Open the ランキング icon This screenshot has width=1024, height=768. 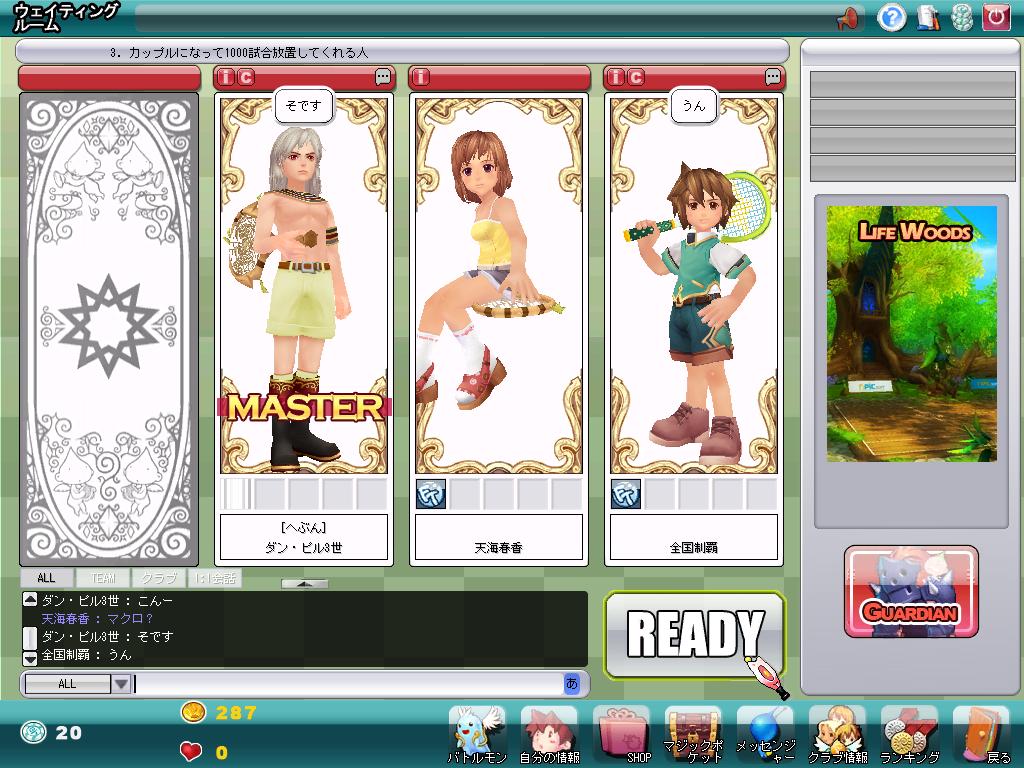pos(909,734)
